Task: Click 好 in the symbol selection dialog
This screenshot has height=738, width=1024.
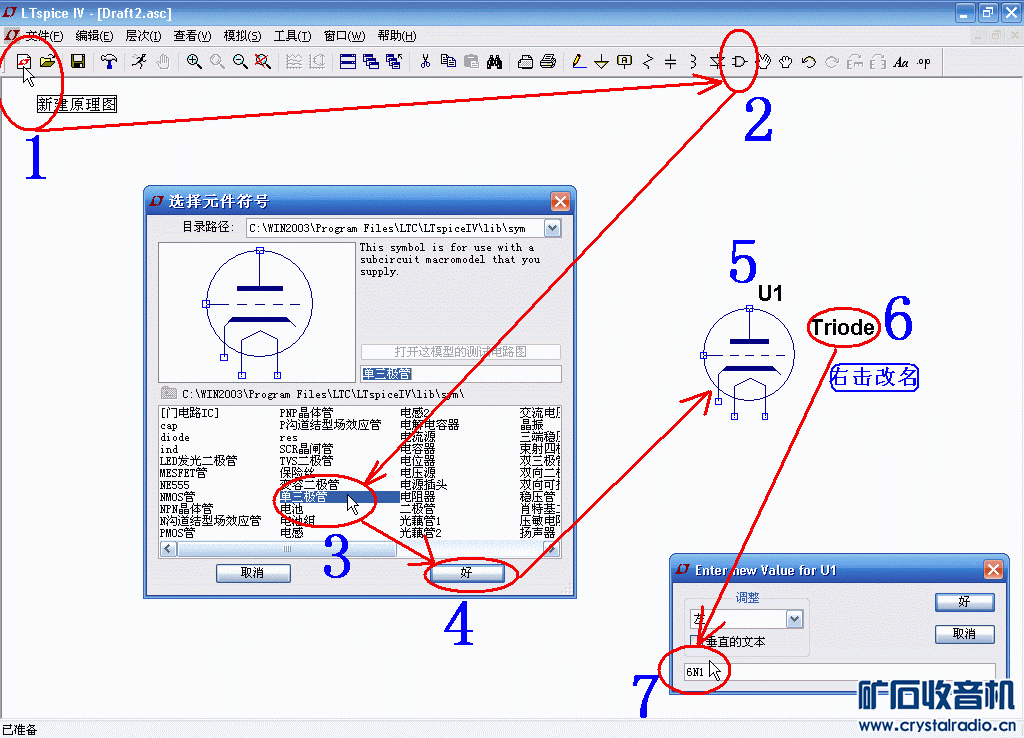Action: pyautogui.click(x=466, y=573)
